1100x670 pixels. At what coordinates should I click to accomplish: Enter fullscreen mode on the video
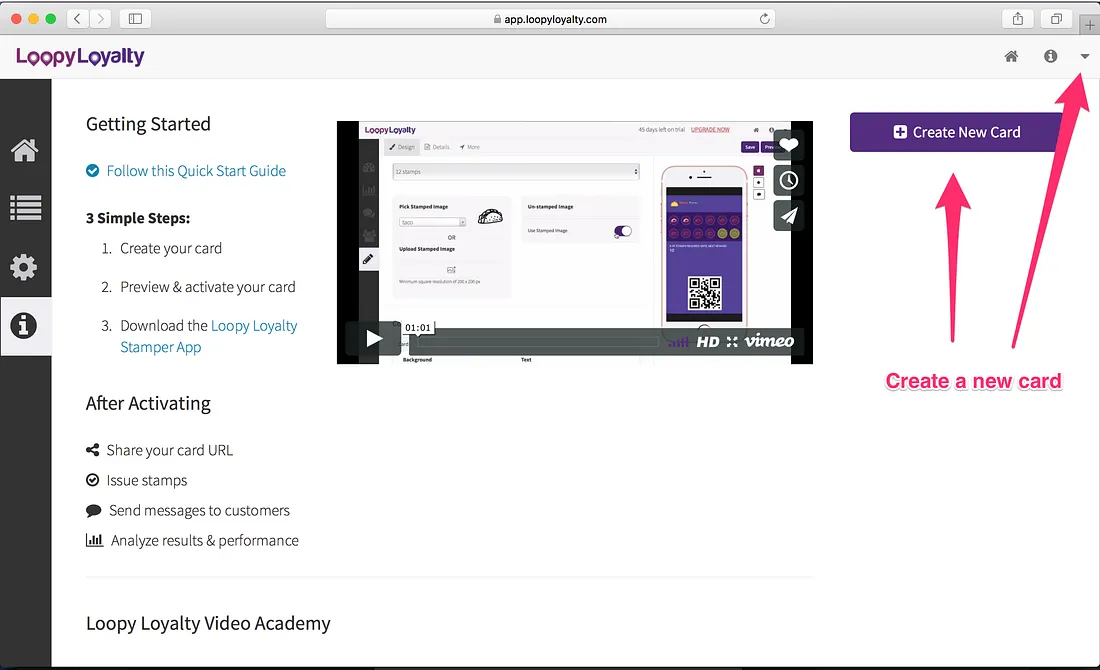732,342
